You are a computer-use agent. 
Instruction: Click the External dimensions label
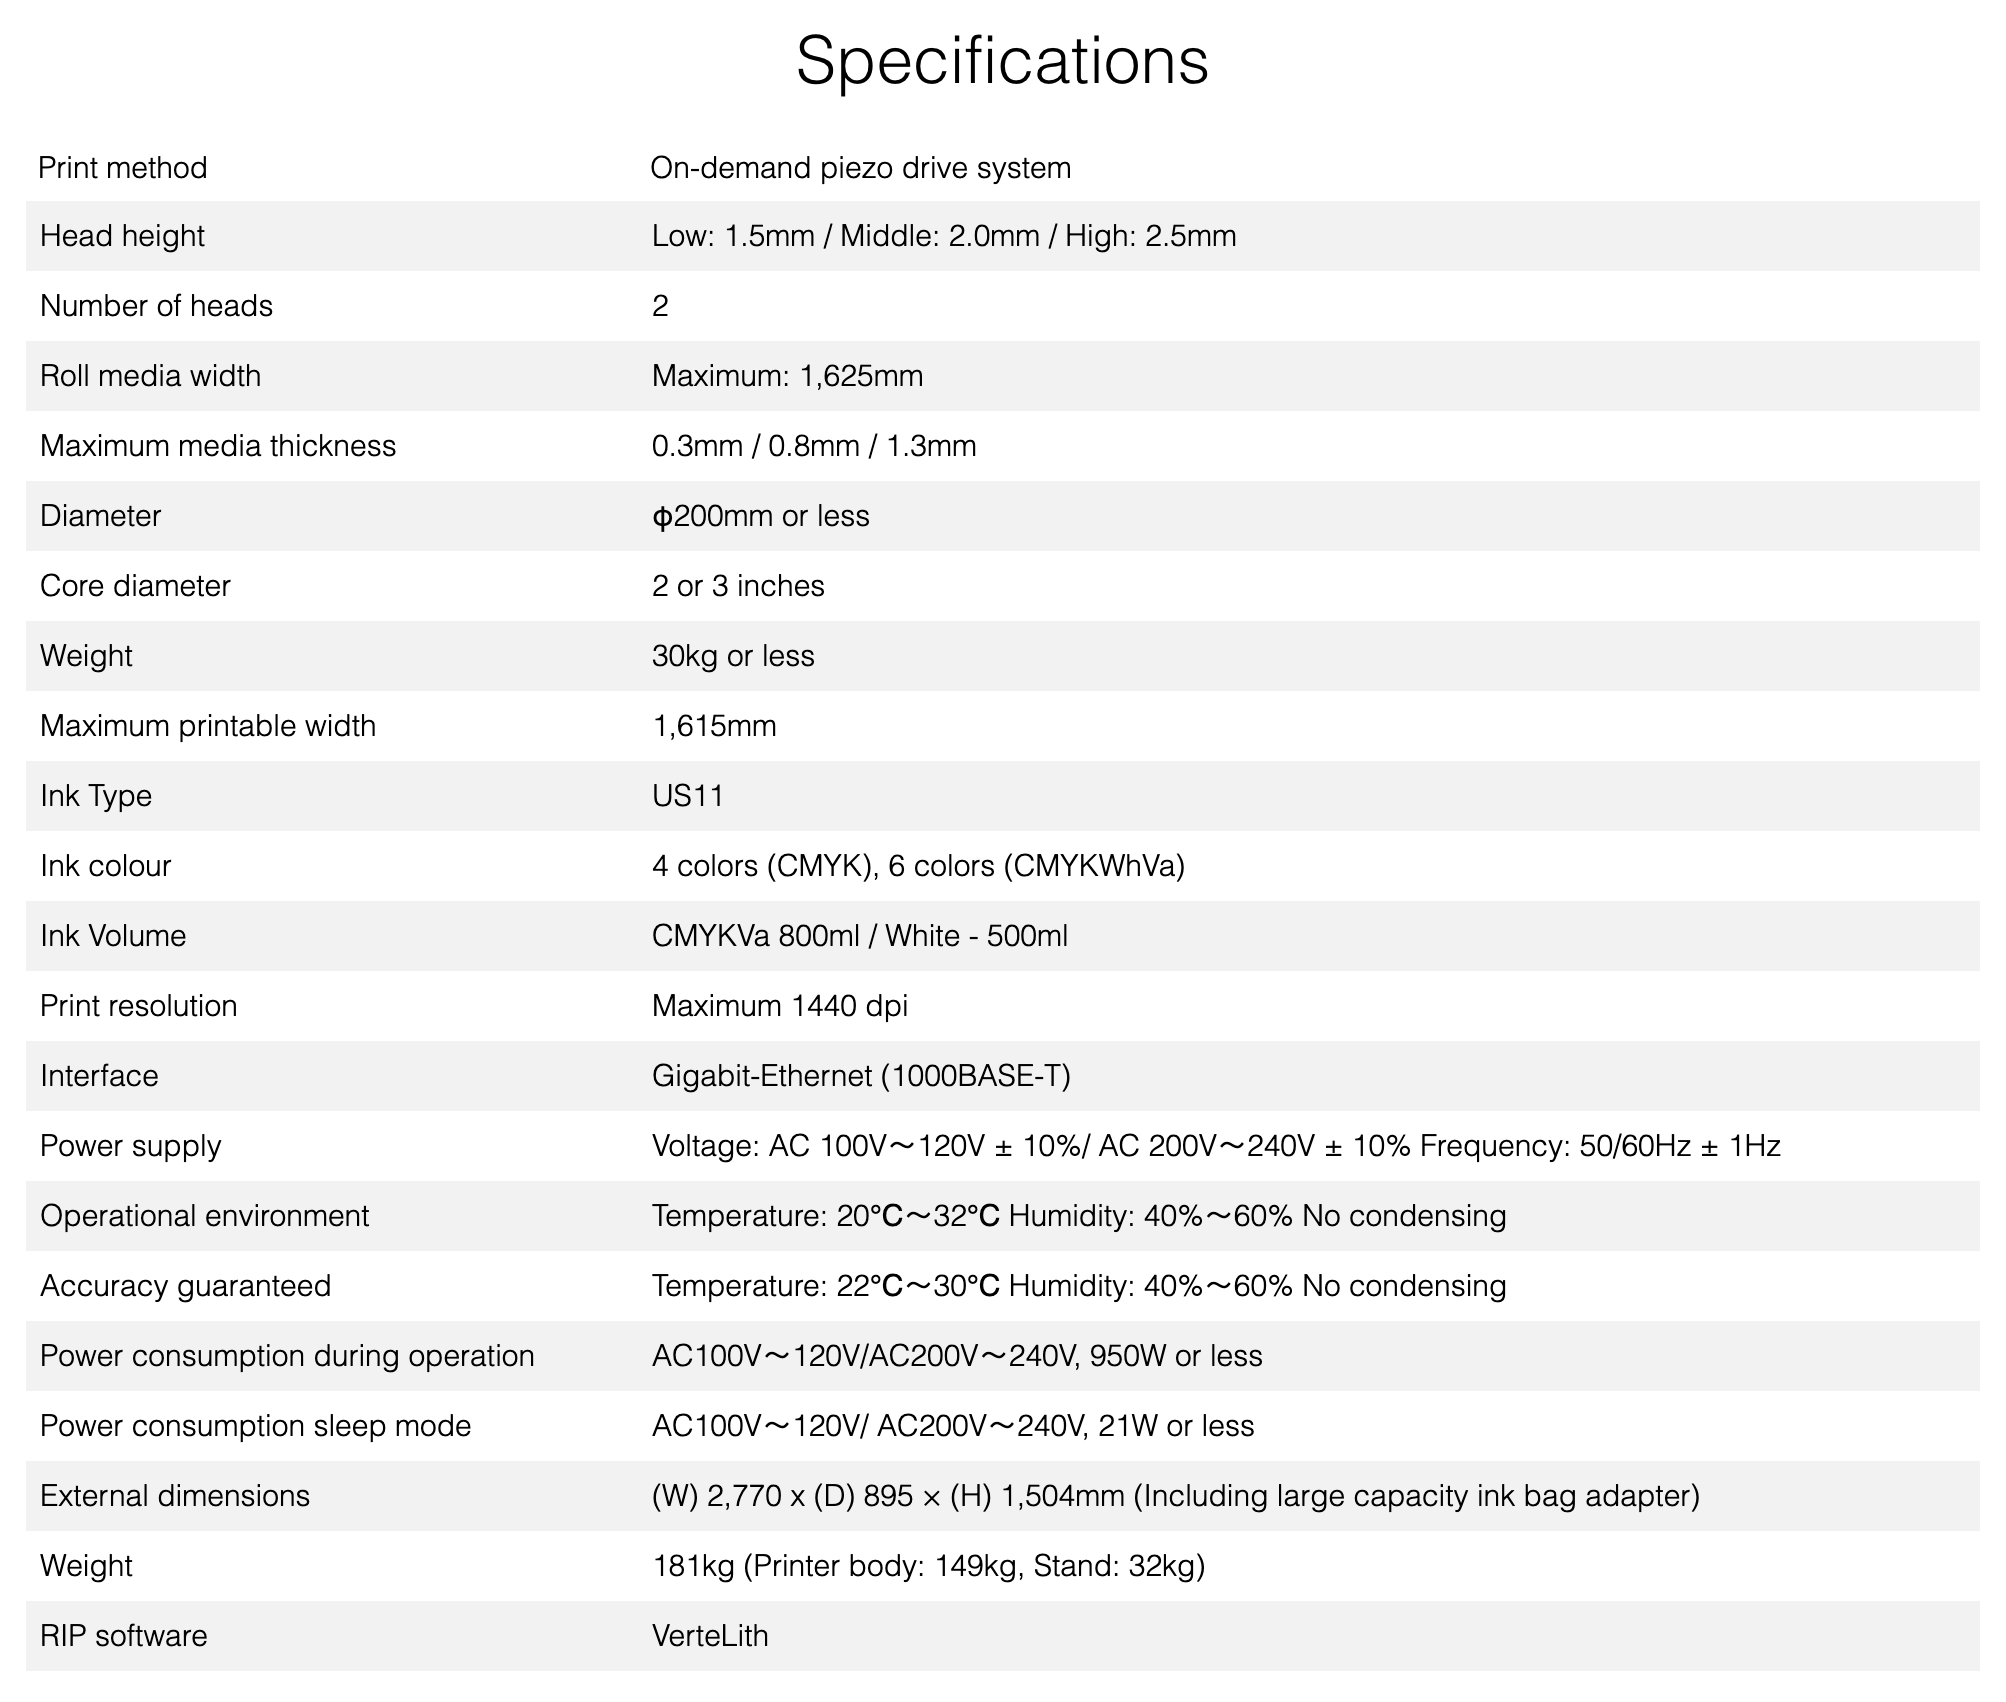(175, 1496)
